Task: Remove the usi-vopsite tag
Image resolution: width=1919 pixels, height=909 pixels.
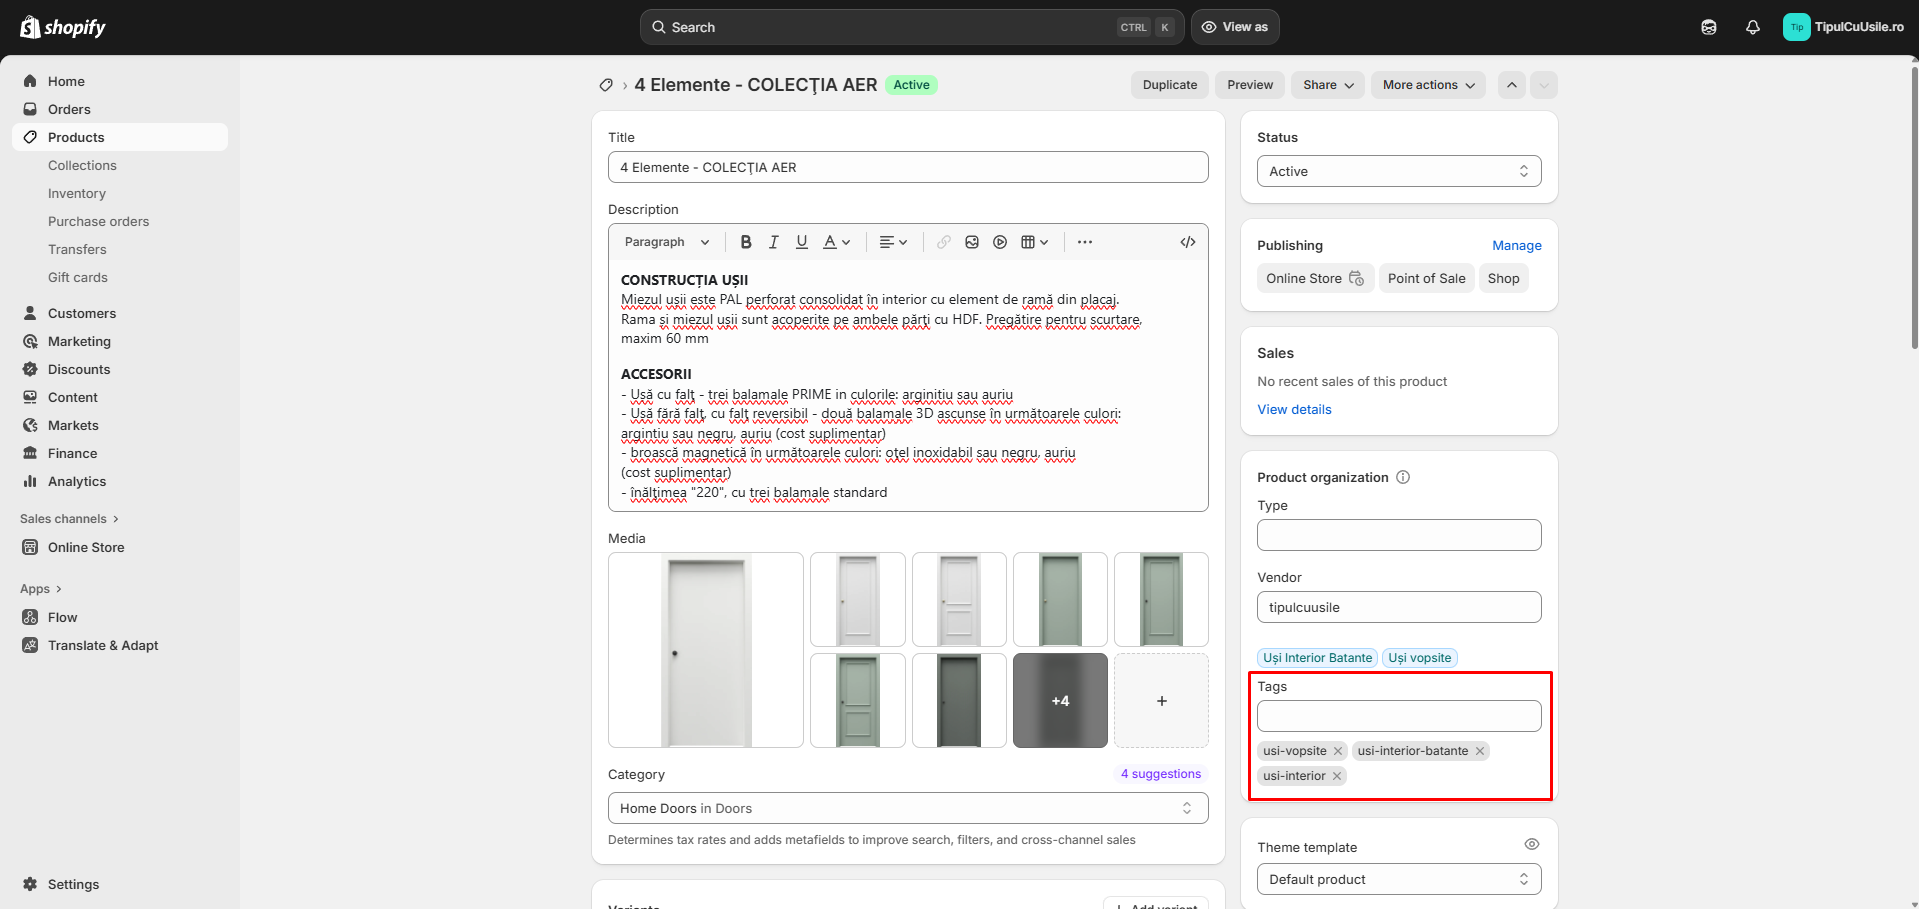Action: pos(1337,751)
